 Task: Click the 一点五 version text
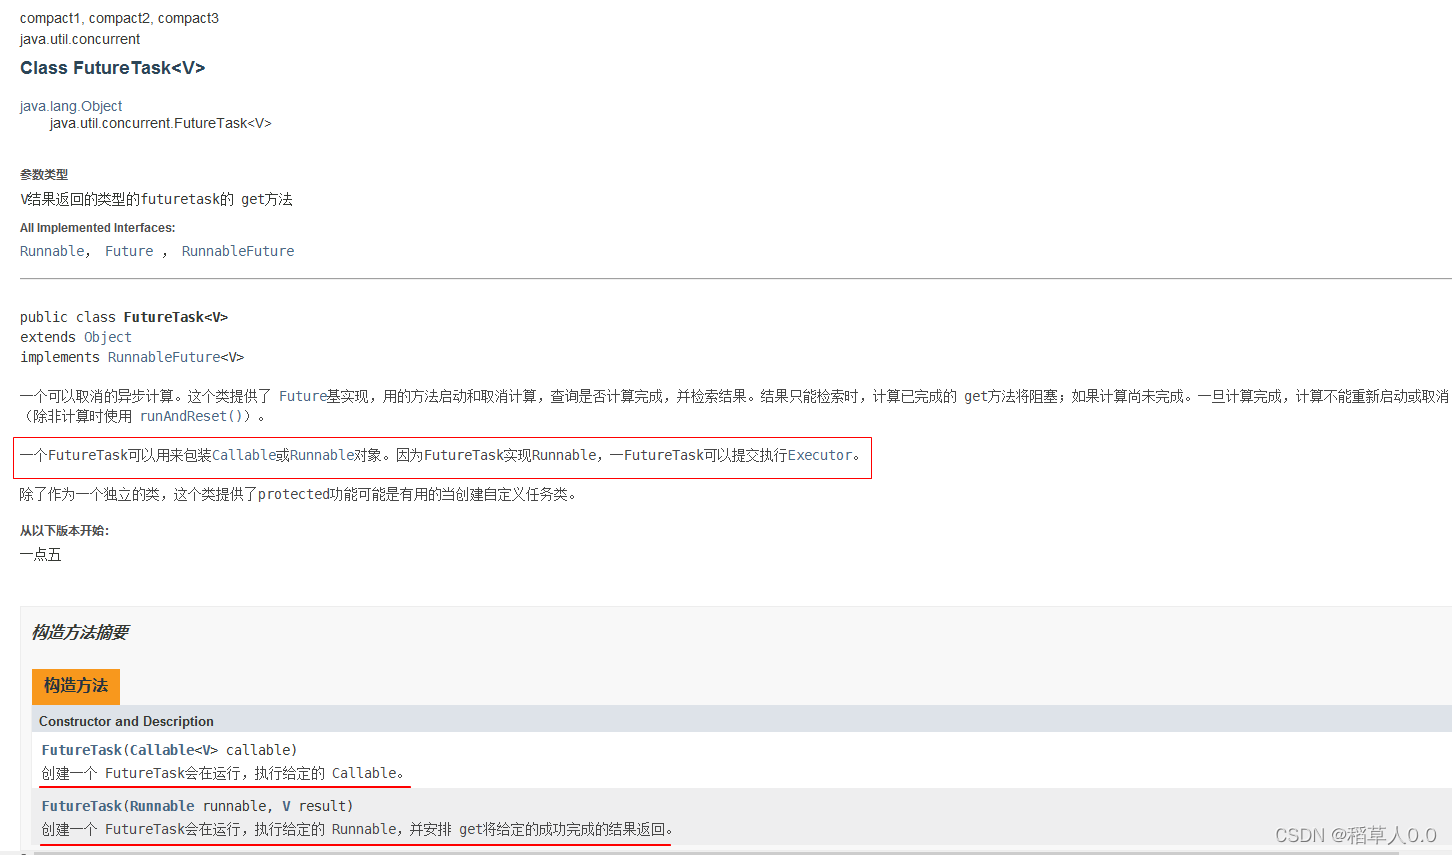(x=41, y=555)
